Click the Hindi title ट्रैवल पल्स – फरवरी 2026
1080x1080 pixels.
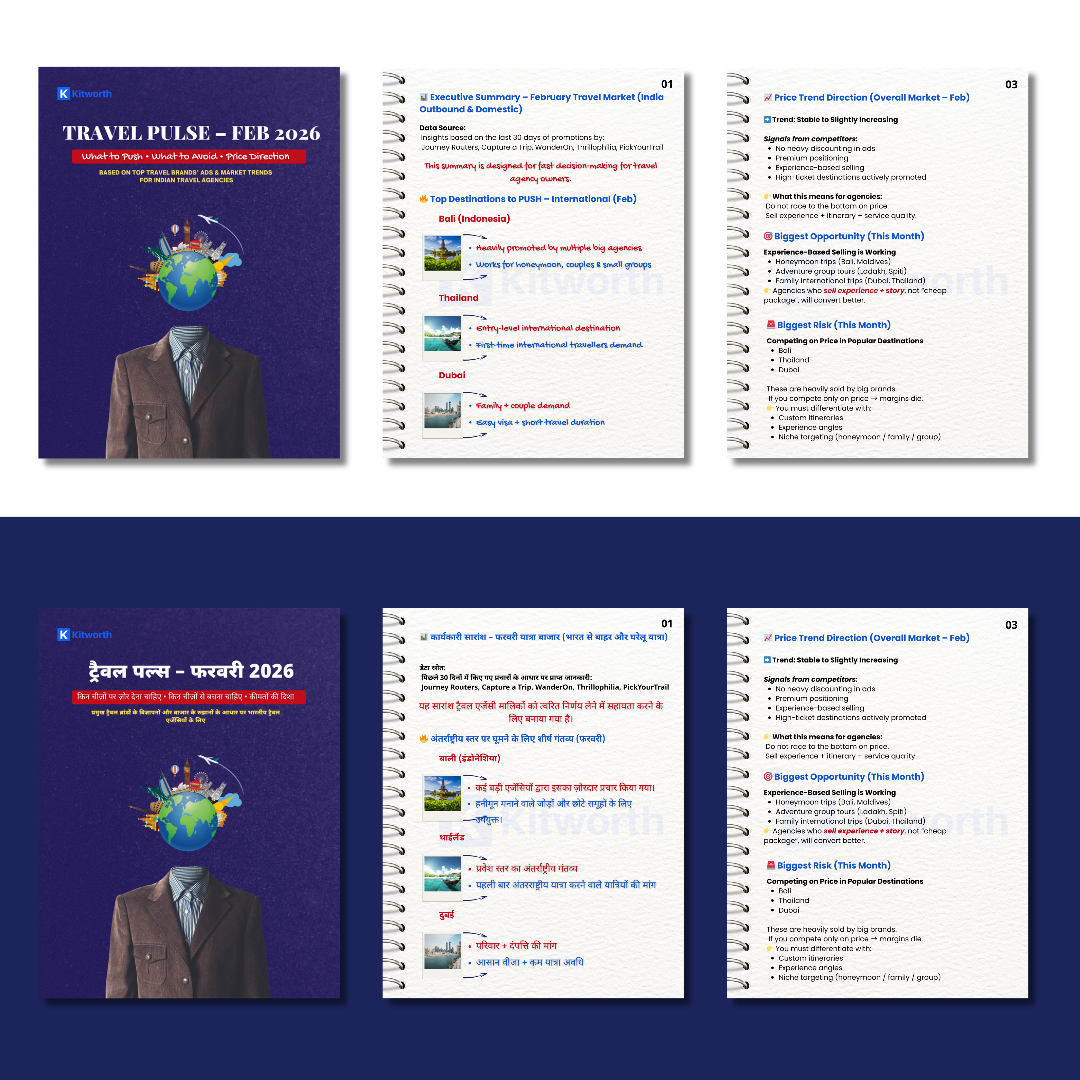(189, 671)
